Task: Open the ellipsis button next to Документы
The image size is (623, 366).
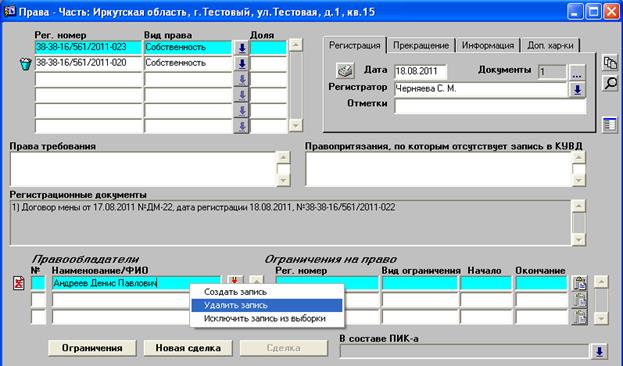Action: (x=577, y=72)
